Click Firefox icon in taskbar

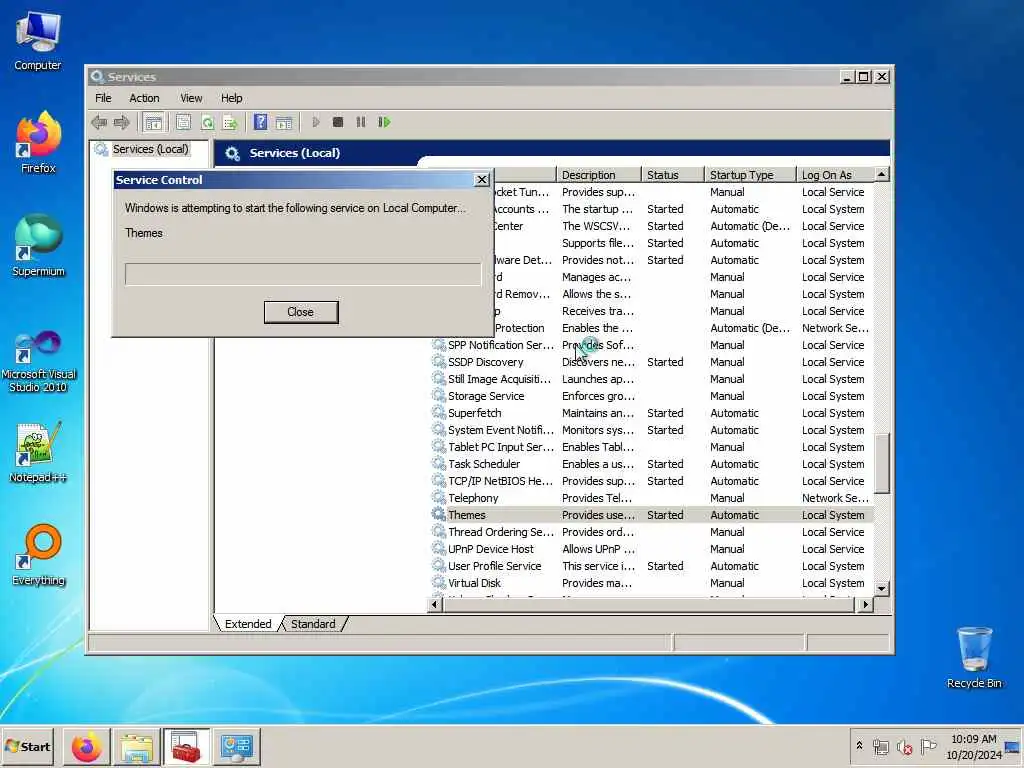86,746
